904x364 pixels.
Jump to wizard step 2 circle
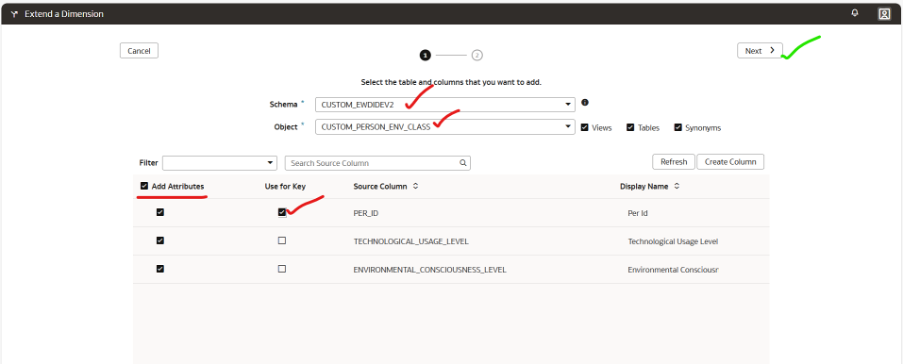point(477,55)
